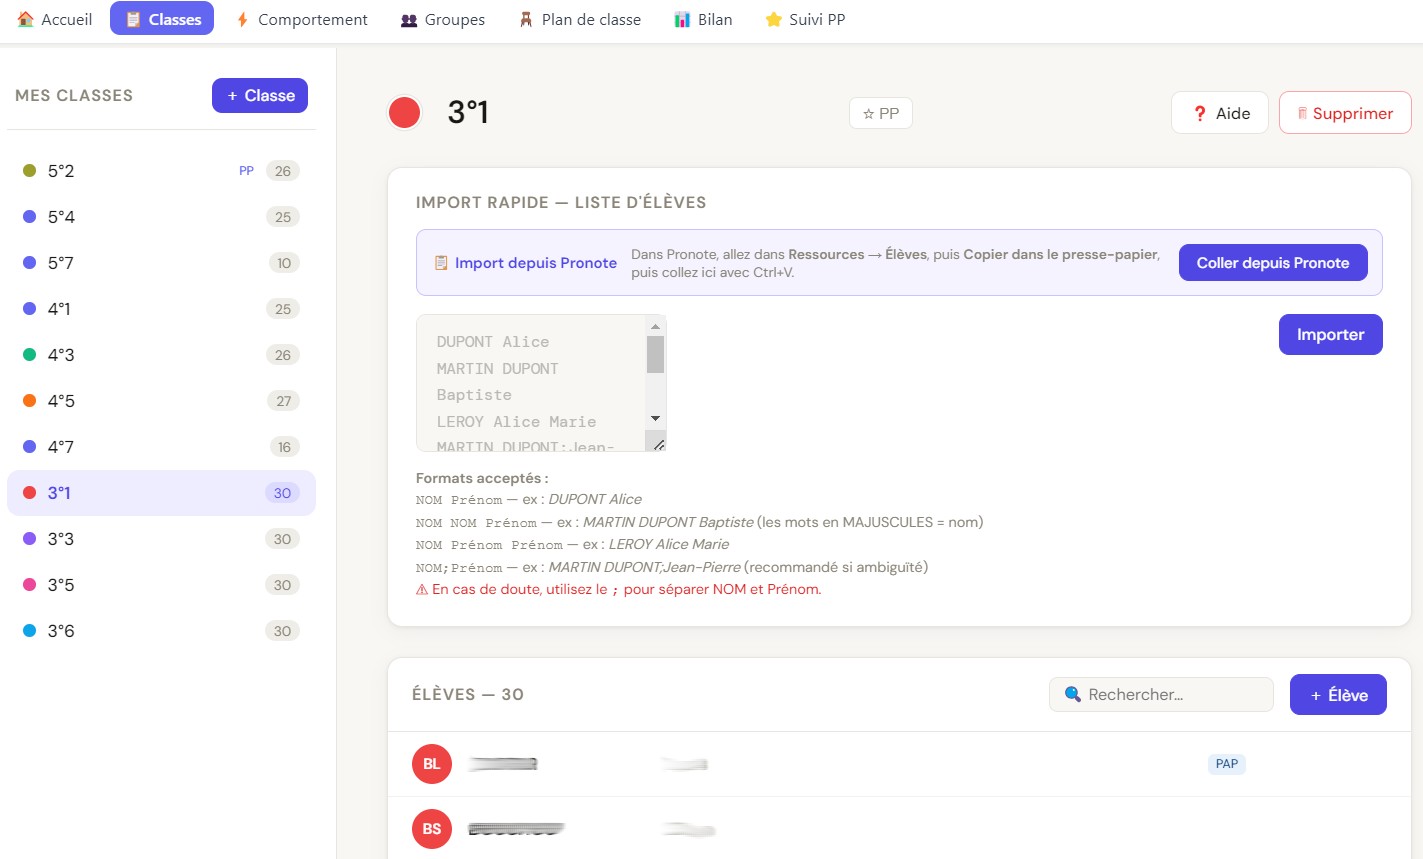Image resolution: width=1423 pixels, height=859 pixels.
Task: Click the BS student avatar
Action: 431,829
